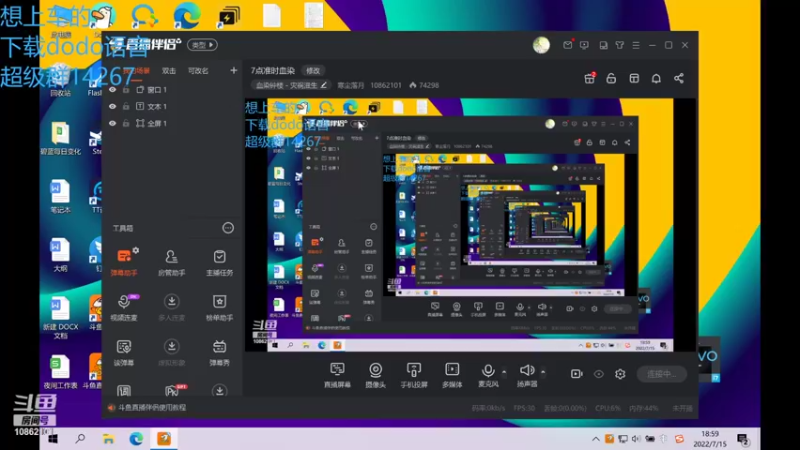Image resolution: width=800 pixels, height=450 pixels.
Task: Switch to the 双击 scene tab
Action: pos(169,71)
